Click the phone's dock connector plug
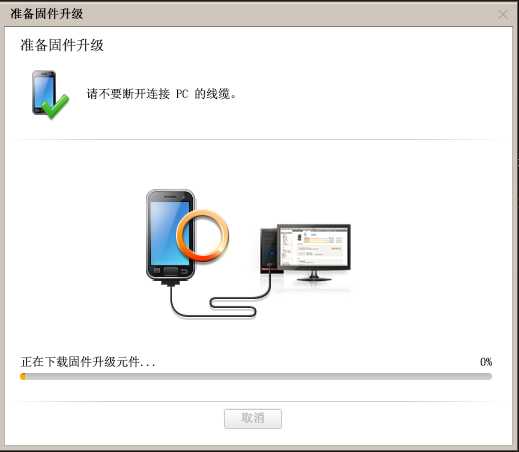The image size is (519, 452). tap(171, 283)
